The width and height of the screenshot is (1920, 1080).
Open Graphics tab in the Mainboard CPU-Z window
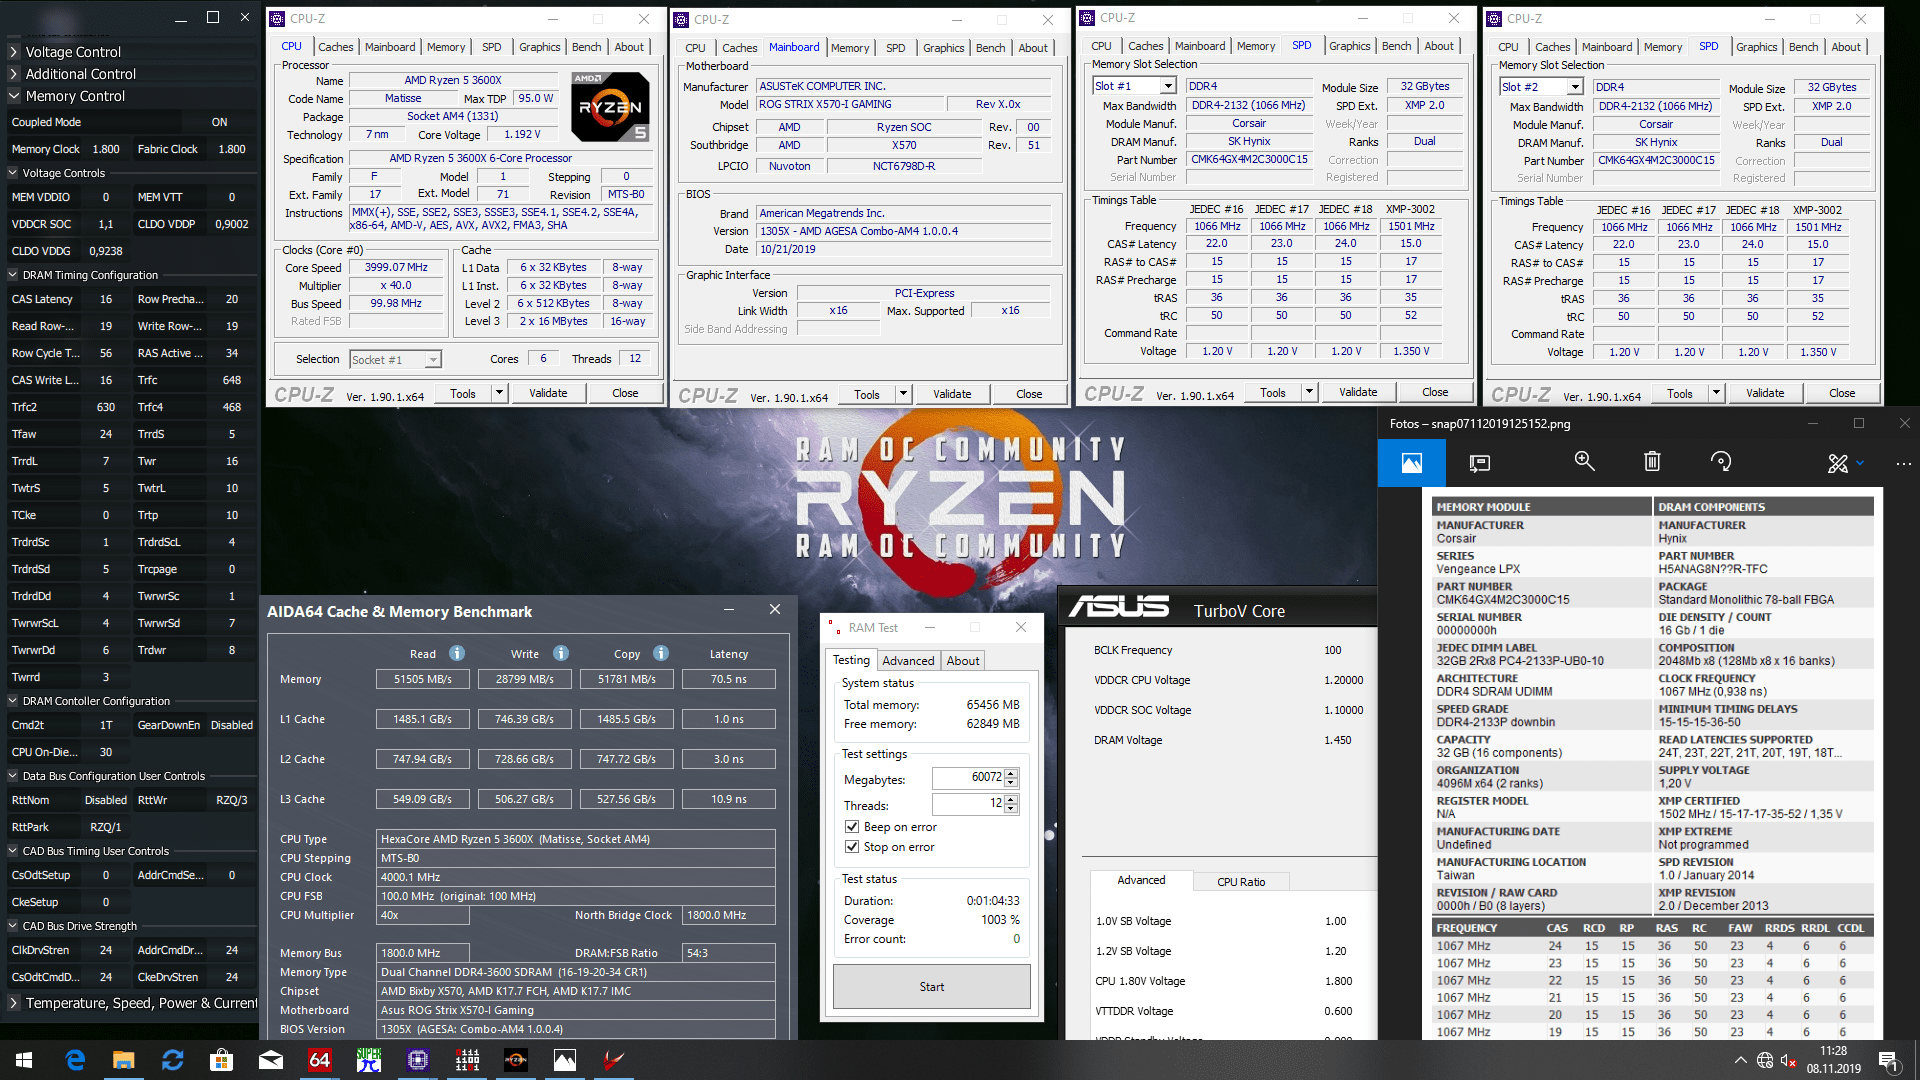tap(943, 48)
